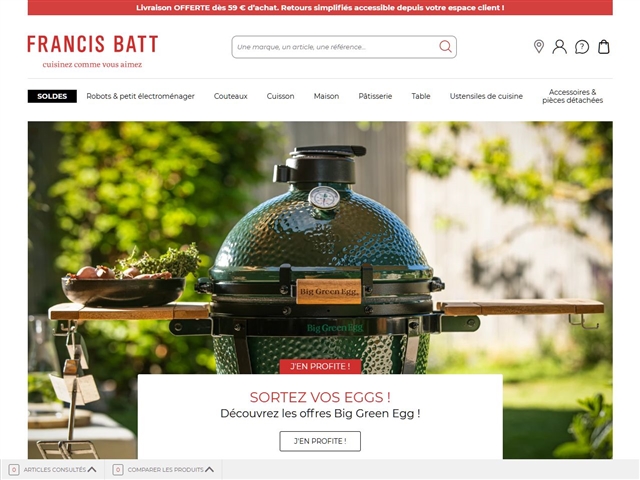Open the SOLDES menu item
The image size is (640, 480).
pyautogui.click(x=52, y=96)
